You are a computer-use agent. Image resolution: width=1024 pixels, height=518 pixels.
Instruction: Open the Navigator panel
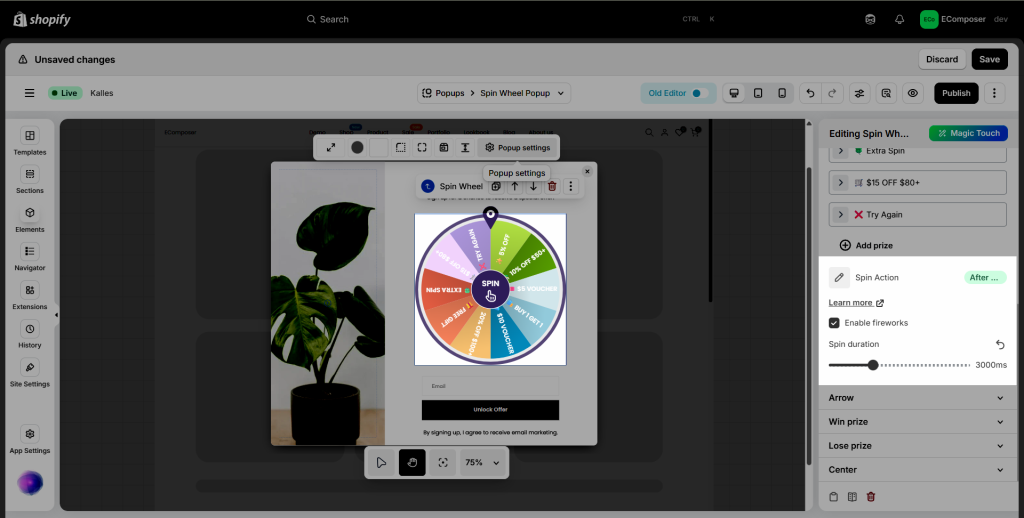pos(30,257)
